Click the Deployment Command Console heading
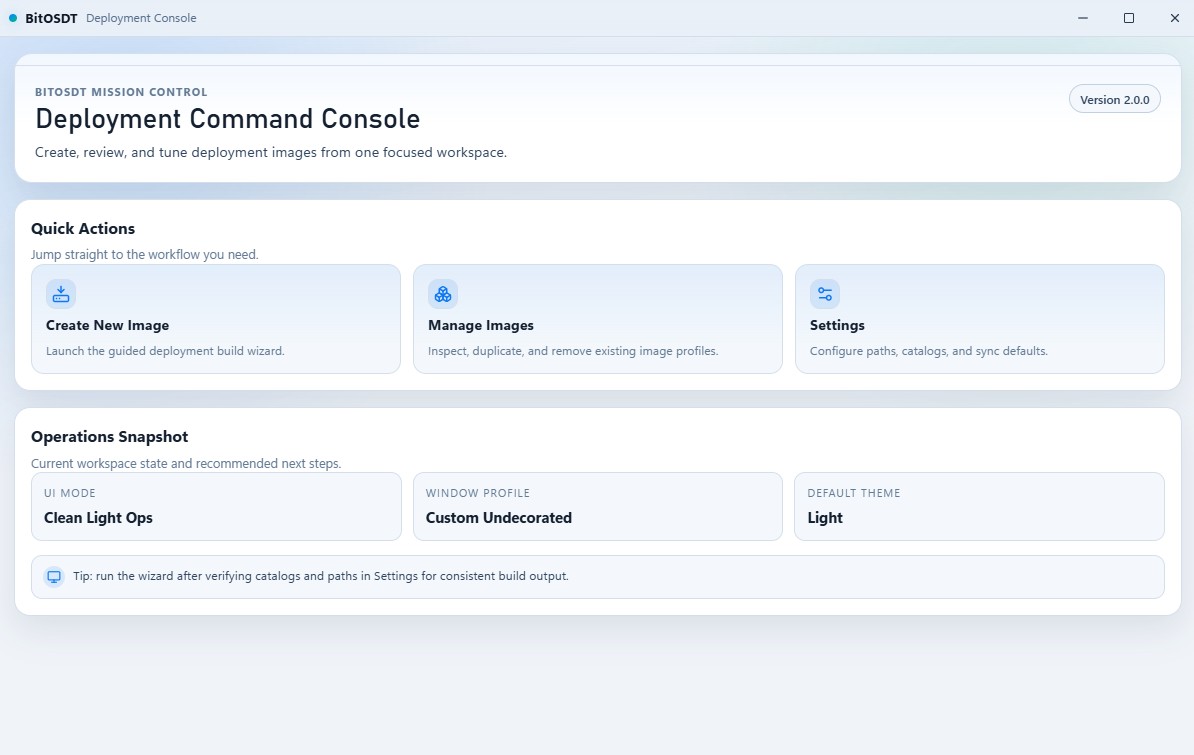 click(227, 119)
